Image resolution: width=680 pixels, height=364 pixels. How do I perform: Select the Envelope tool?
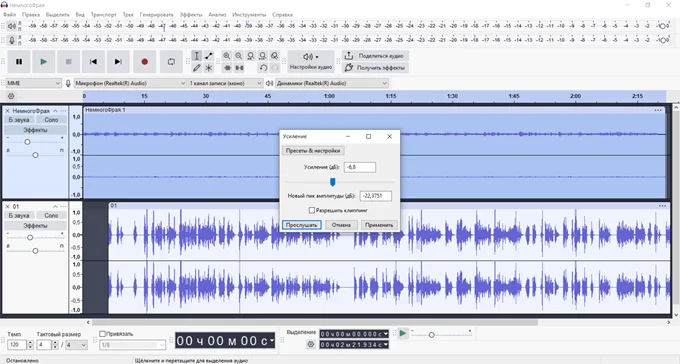209,56
